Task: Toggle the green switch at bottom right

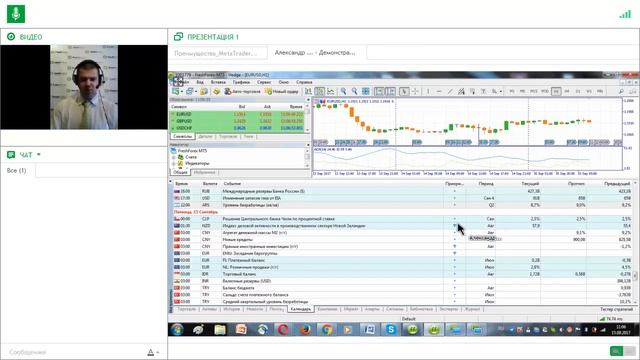Action: (623, 351)
